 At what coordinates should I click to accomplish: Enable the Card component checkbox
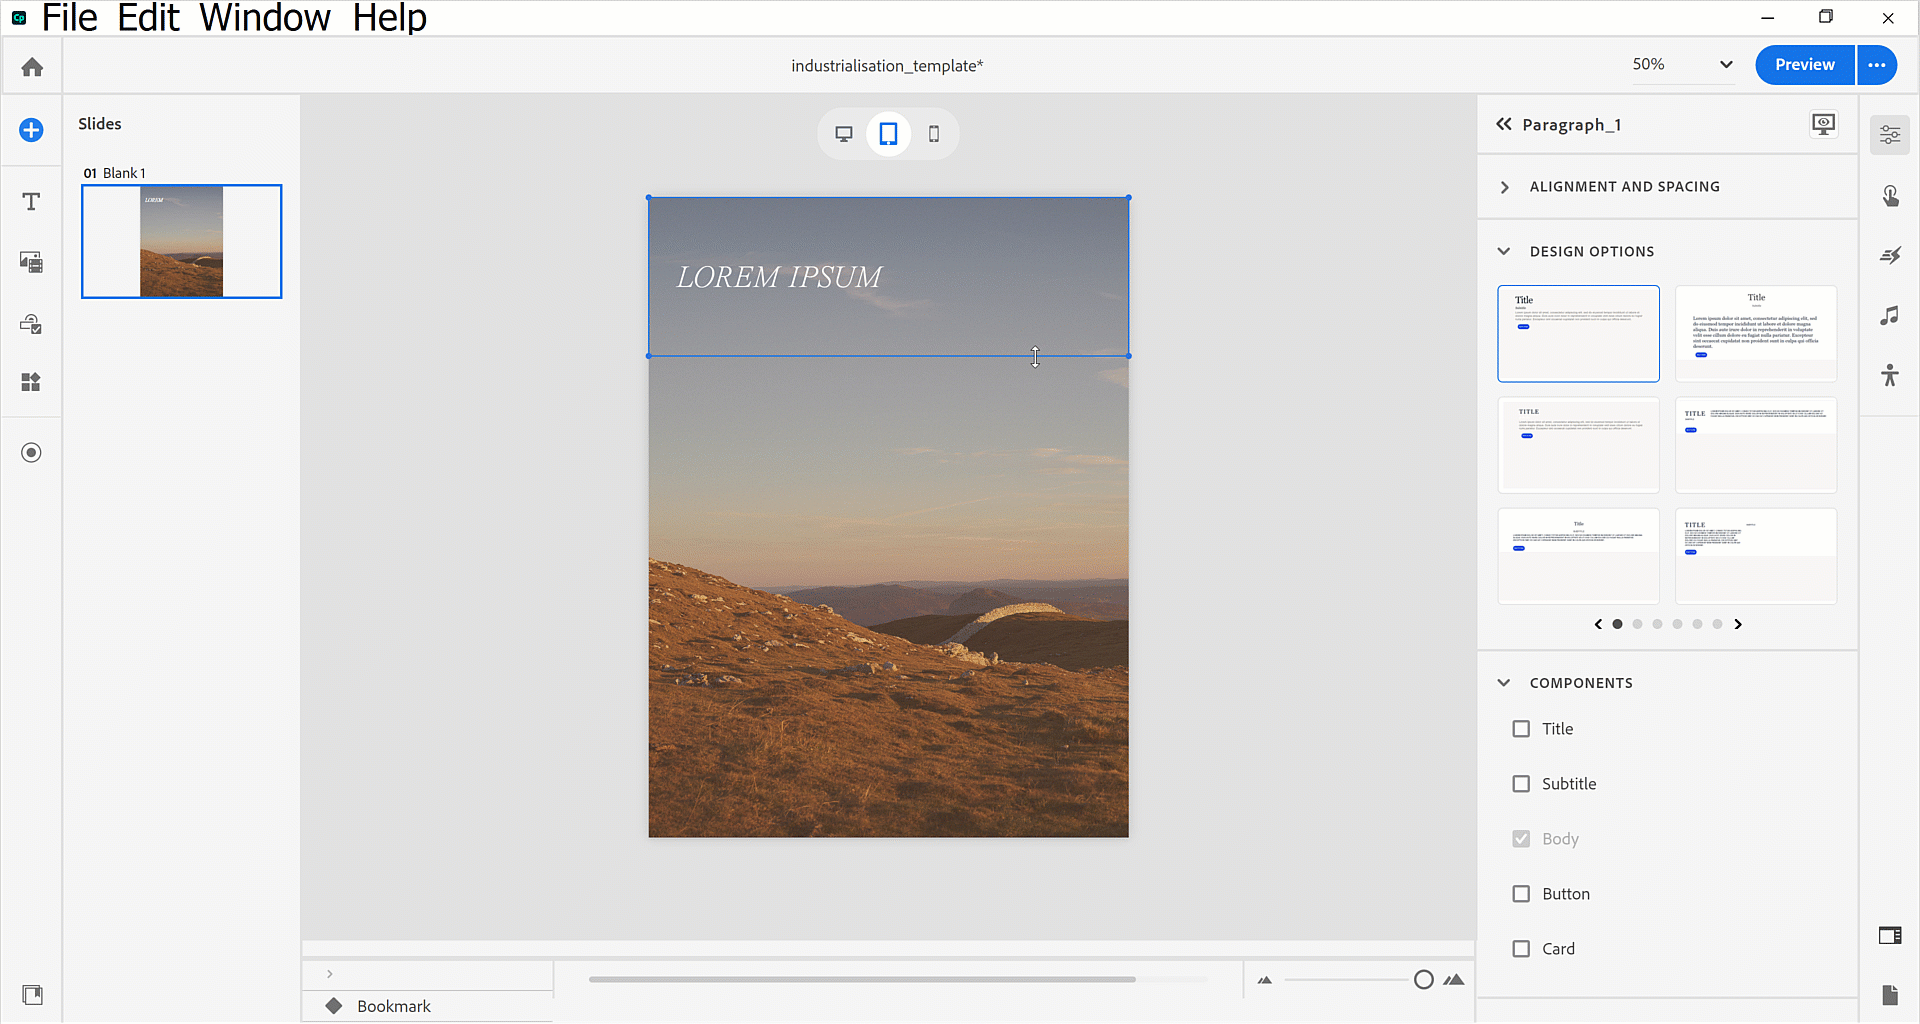[x=1521, y=949]
